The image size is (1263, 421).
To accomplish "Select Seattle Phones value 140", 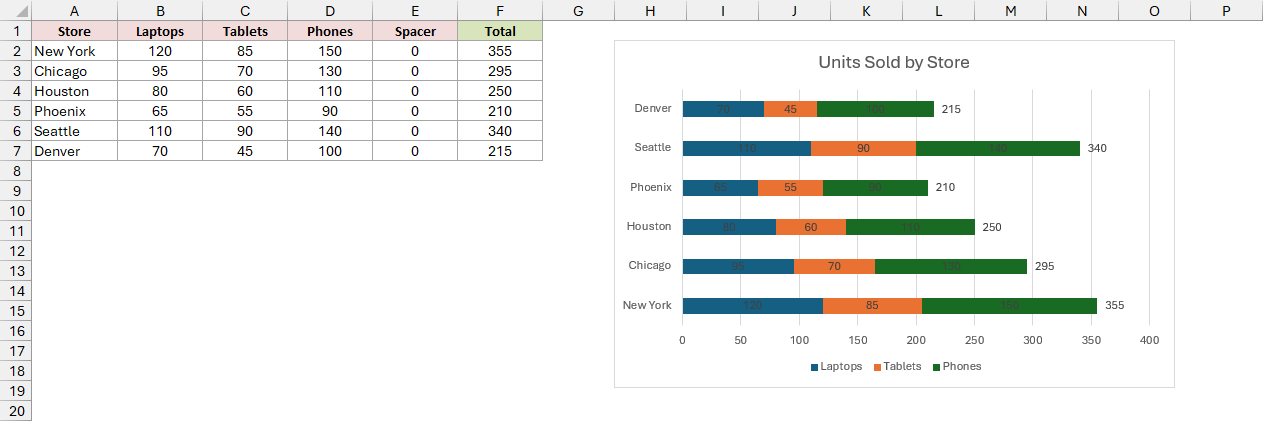I will 330,131.
